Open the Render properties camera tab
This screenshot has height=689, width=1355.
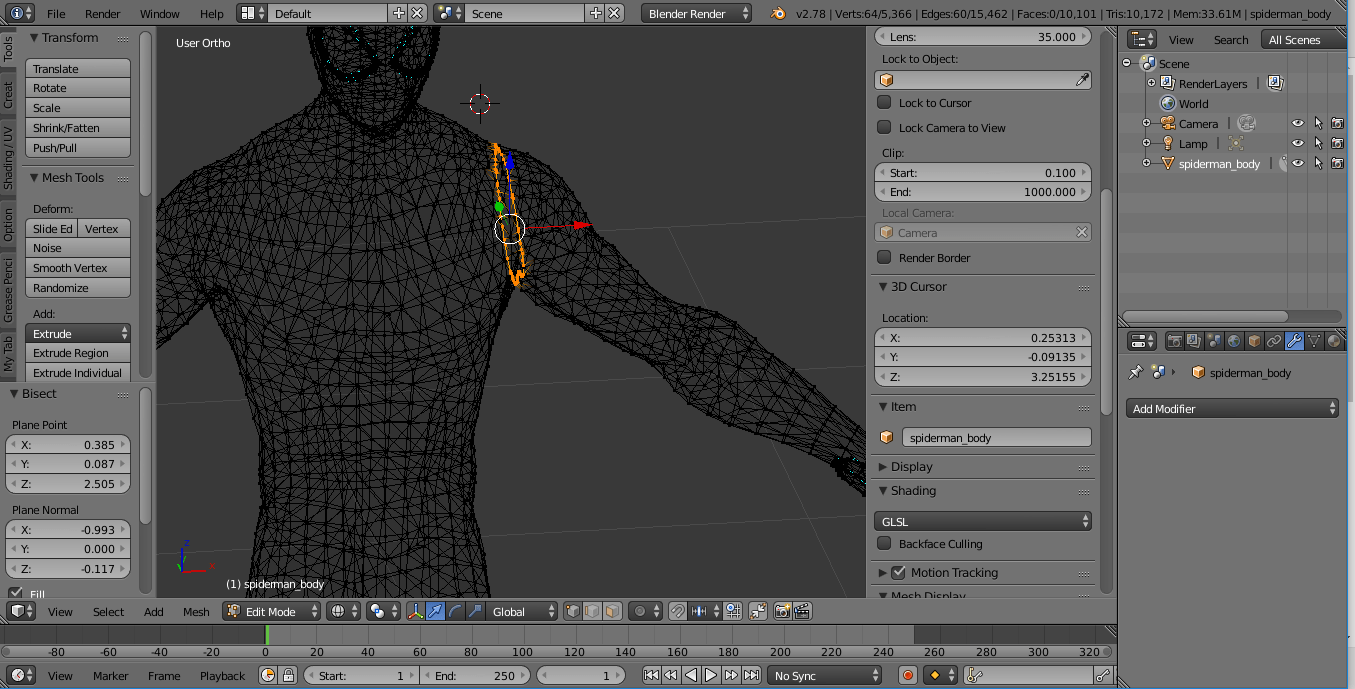1175,341
